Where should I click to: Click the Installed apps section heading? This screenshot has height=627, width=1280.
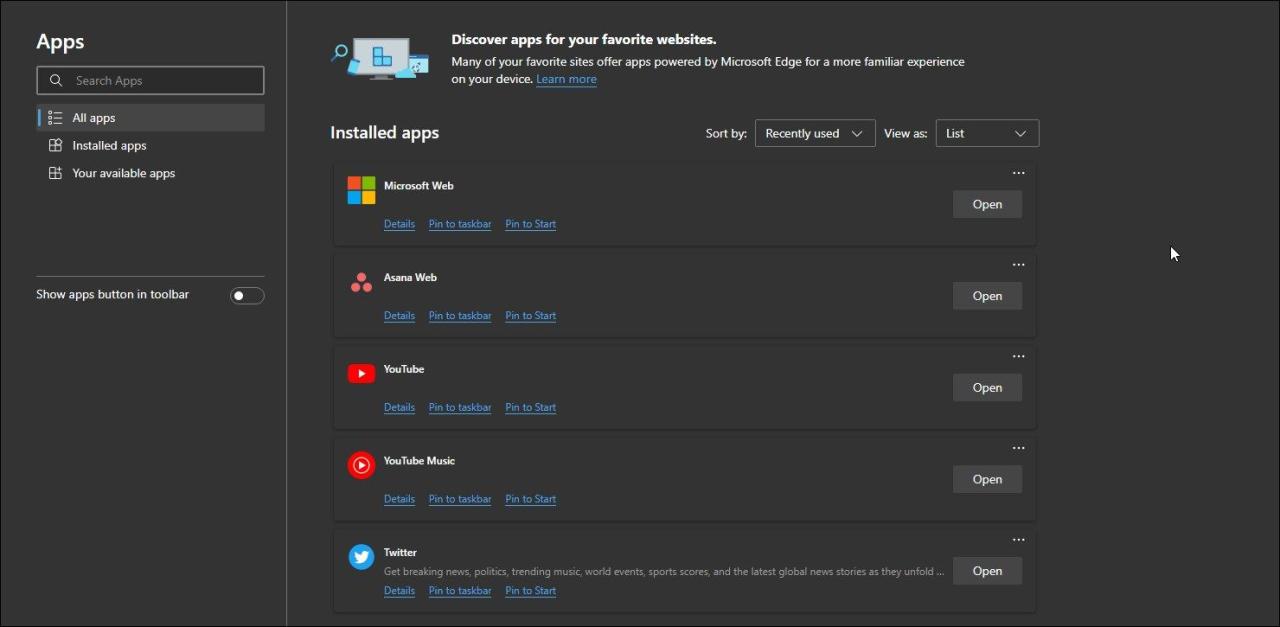[384, 133]
